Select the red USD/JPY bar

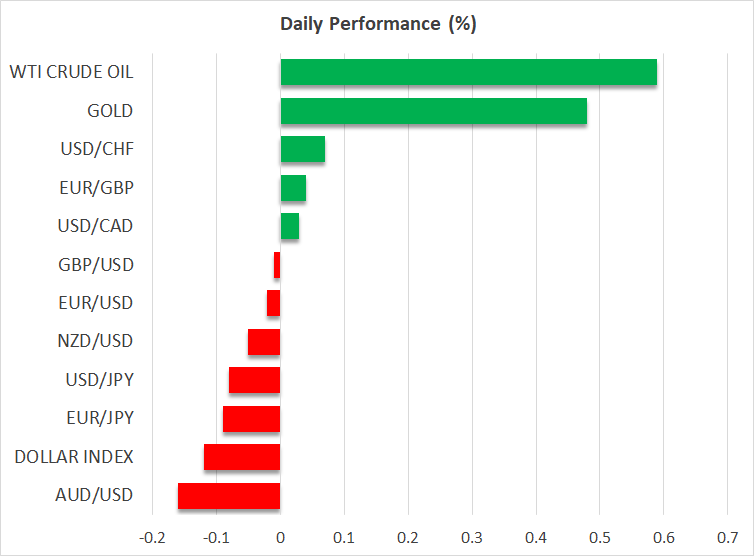pos(254,381)
